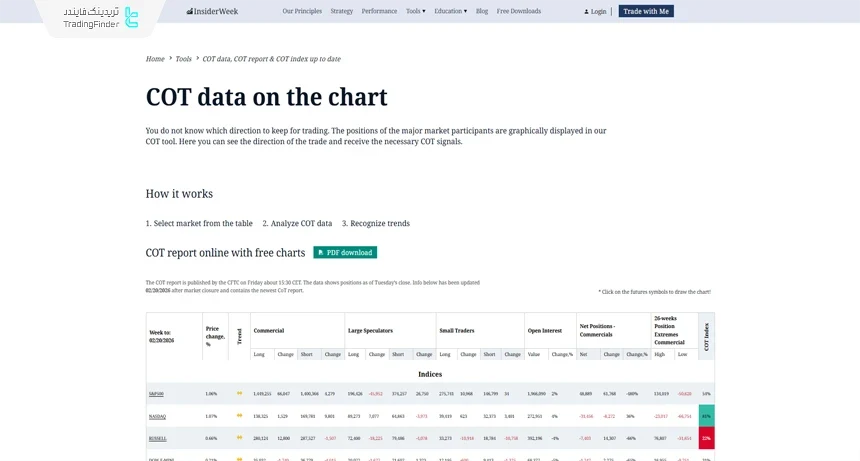The width and height of the screenshot is (860, 461).
Task: Open the Login link with user icon
Action: click(595, 12)
